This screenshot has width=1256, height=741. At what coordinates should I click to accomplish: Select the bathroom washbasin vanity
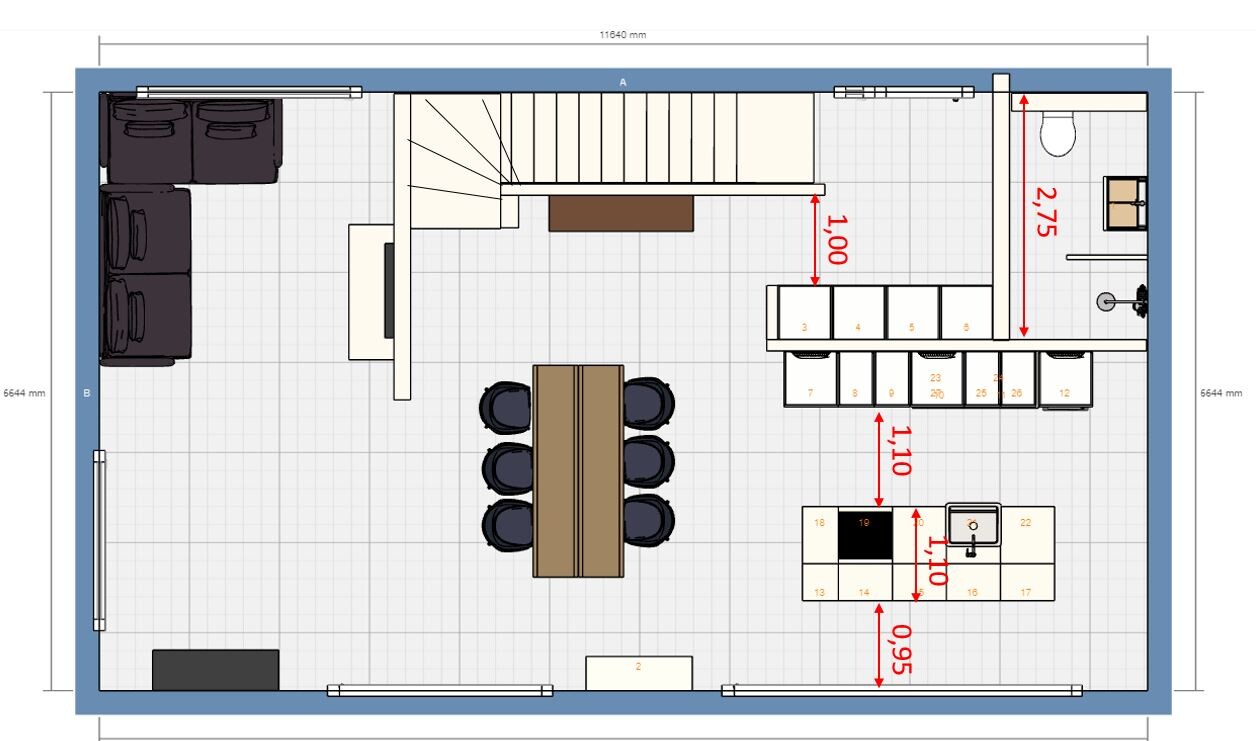[x=1125, y=203]
